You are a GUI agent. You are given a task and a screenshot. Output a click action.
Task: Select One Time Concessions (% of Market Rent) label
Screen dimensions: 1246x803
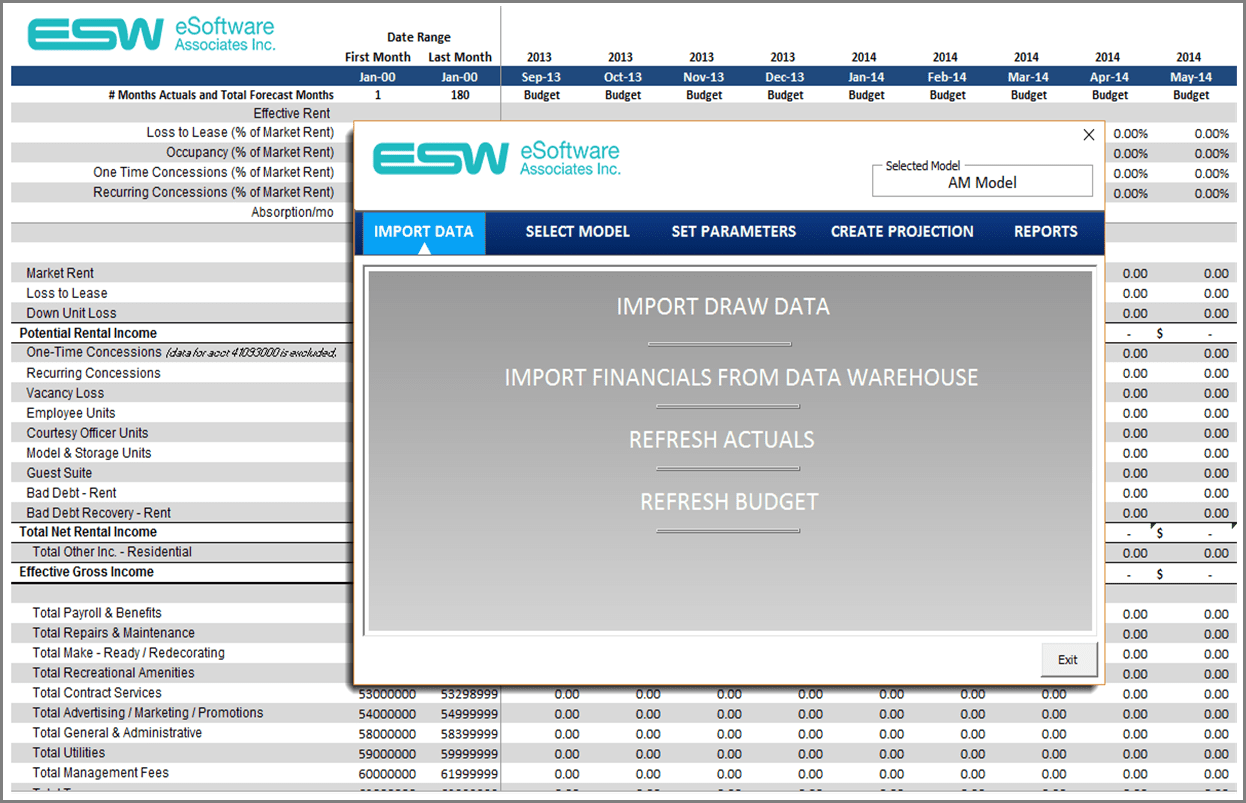pos(214,173)
